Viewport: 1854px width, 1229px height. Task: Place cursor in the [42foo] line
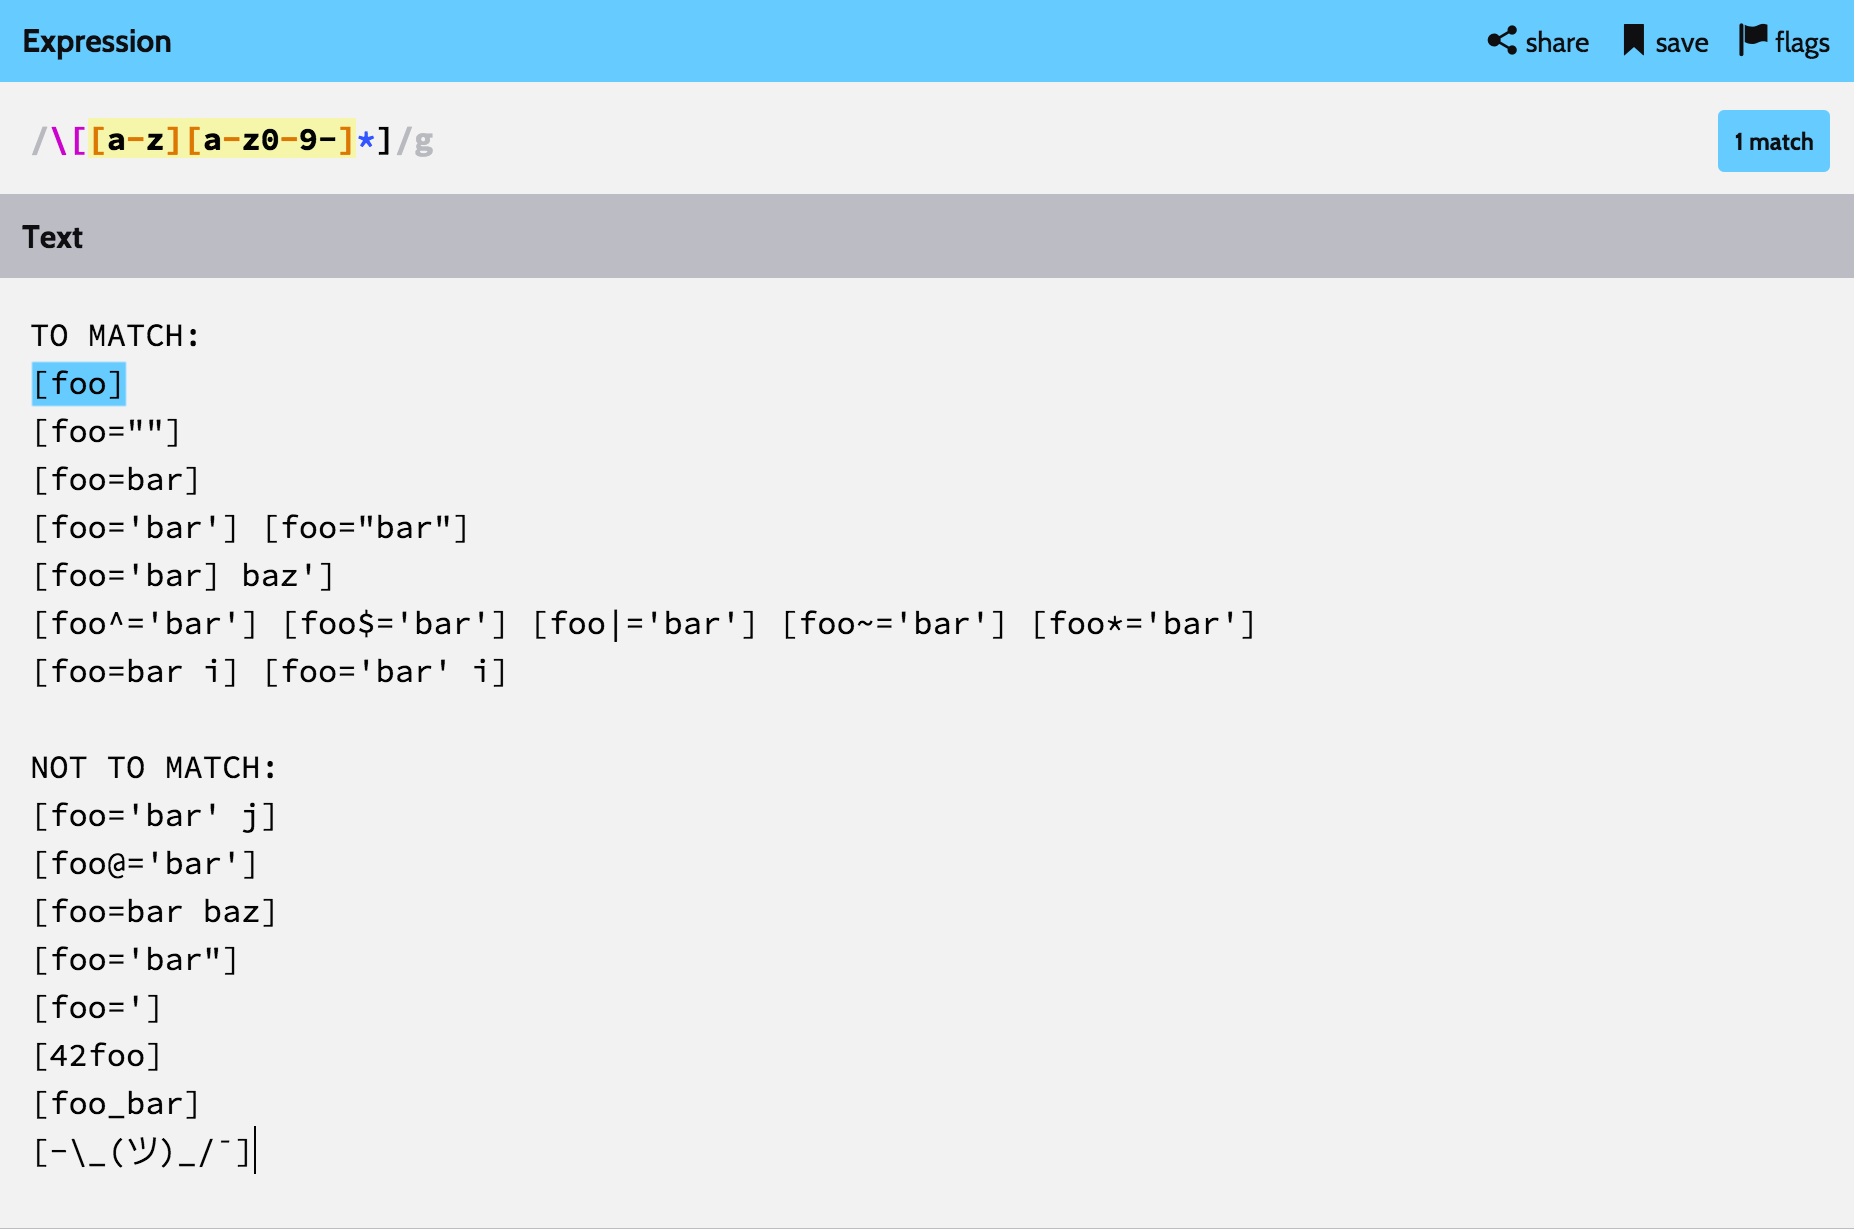pyautogui.click(x=96, y=1056)
